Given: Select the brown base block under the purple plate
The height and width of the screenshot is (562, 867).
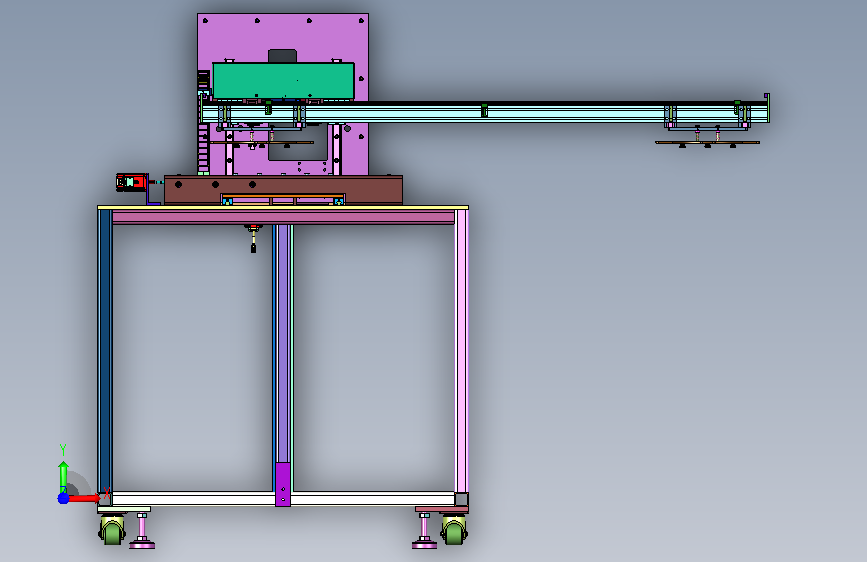Looking at the screenshot, I should tap(283, 190).
